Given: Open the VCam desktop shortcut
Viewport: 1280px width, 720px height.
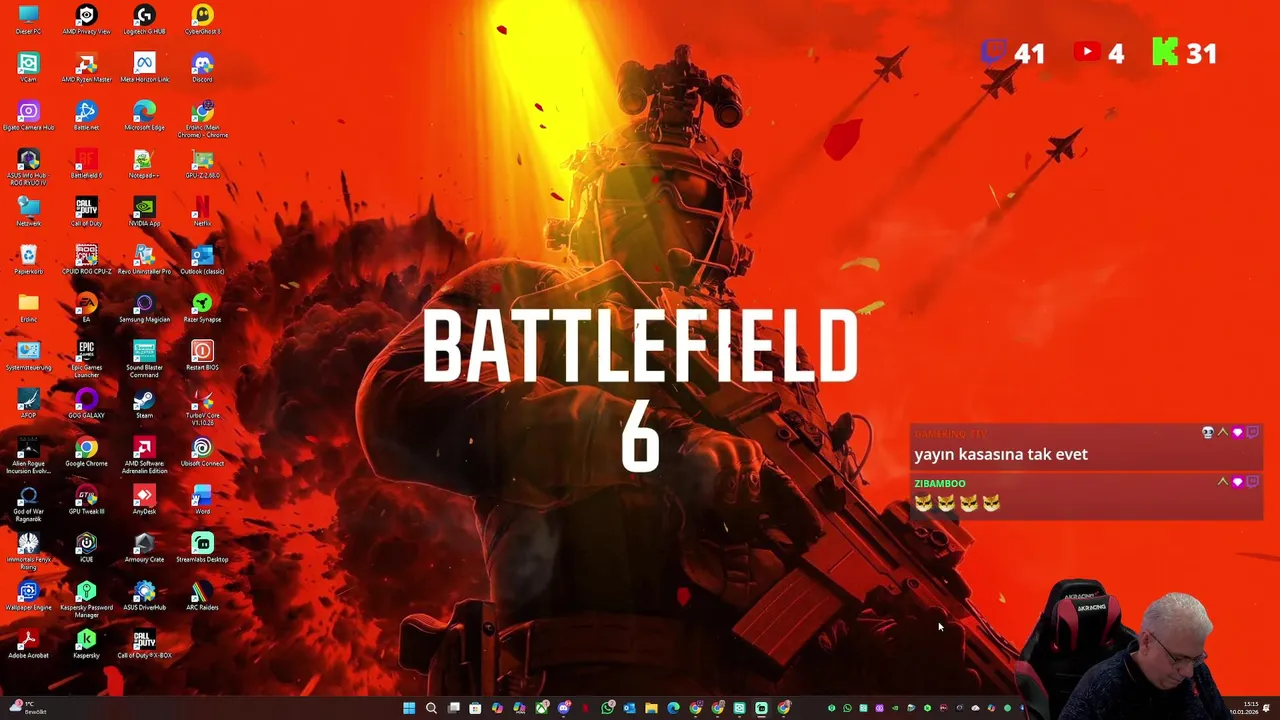Looking at the screenshot, I should pos(28,67).
